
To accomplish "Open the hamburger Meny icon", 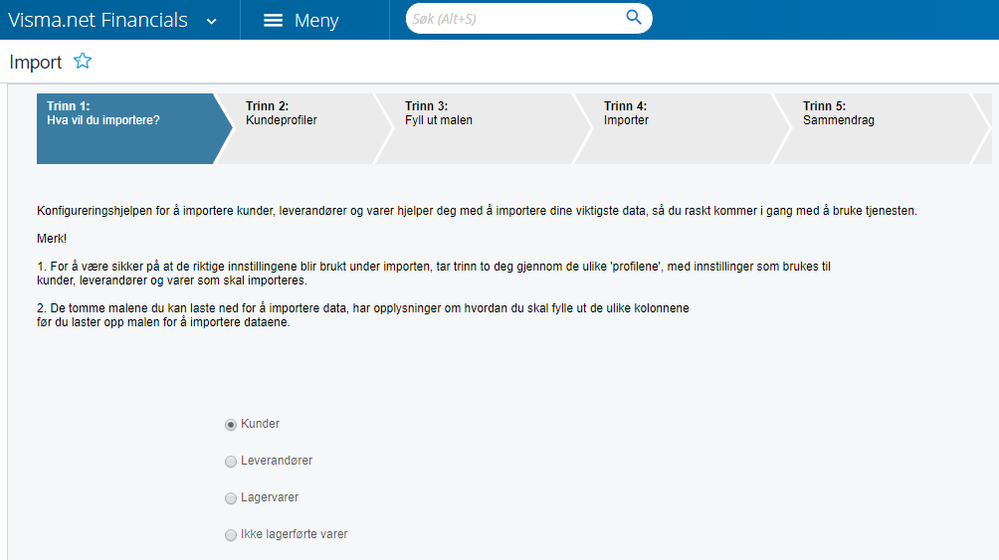I will click(273, 20).
